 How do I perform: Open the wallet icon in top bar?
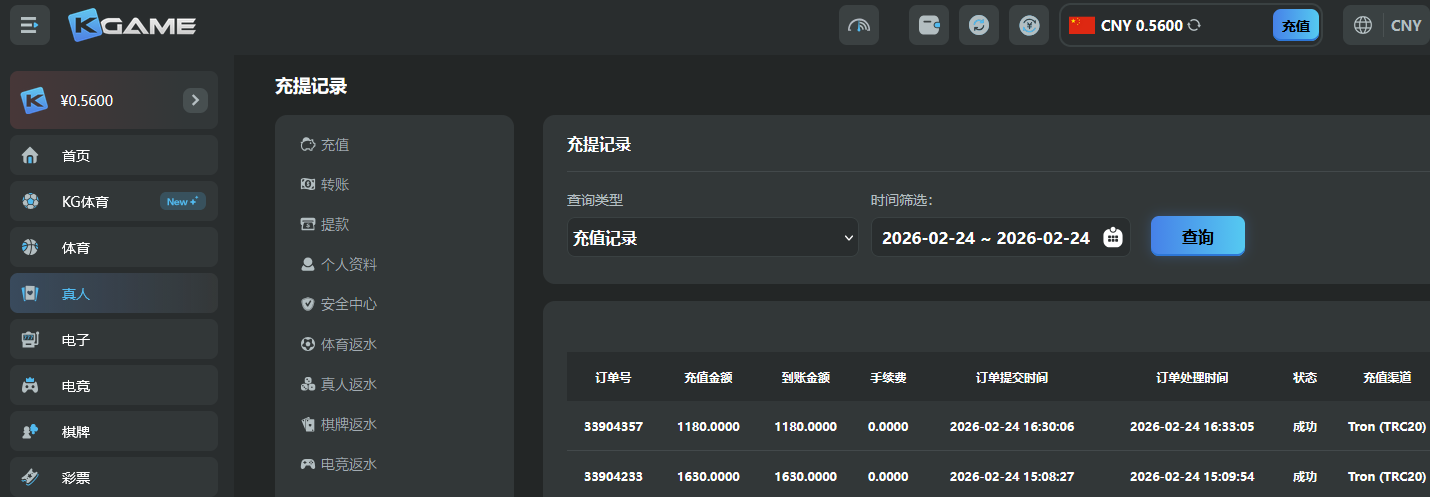tap(928, 25)
